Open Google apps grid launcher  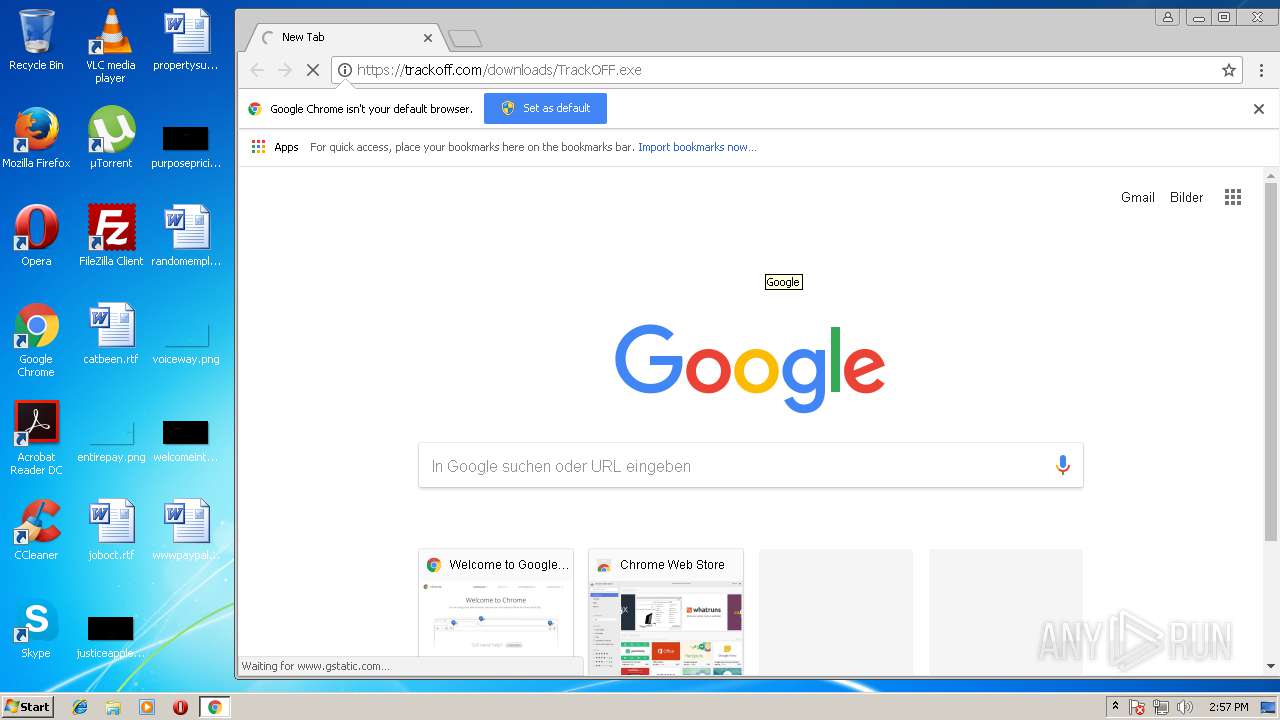[x=1233, y=197]
